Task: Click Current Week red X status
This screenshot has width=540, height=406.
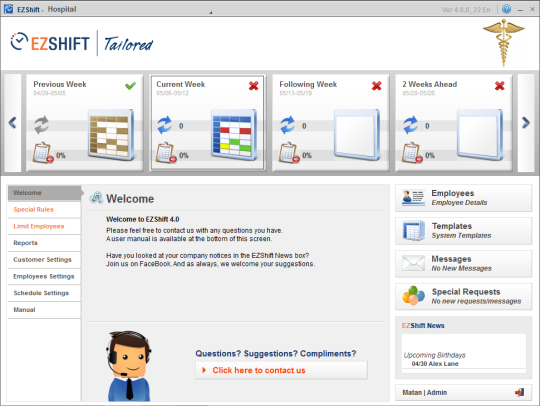Action: coord(253,86)
